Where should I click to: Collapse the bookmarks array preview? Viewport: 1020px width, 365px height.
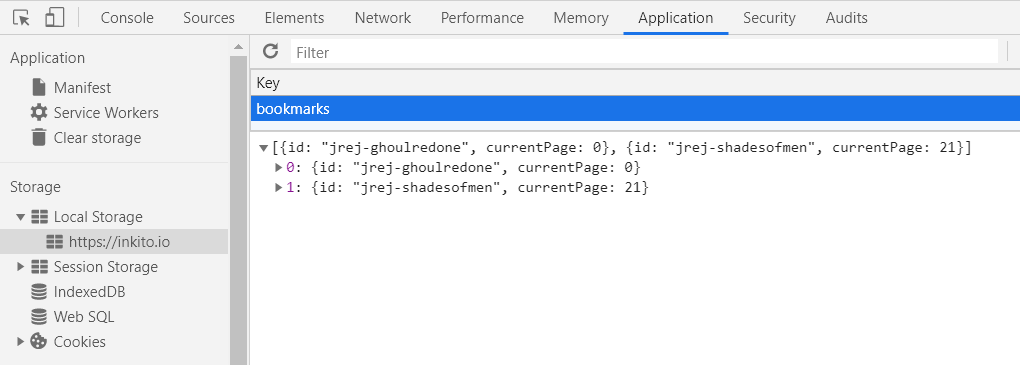tap(263, 148)
